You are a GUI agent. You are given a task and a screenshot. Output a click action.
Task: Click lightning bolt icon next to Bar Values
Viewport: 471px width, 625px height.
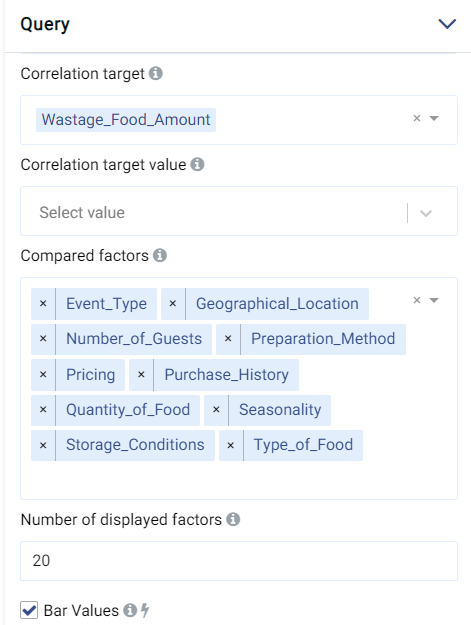[145, 610]
